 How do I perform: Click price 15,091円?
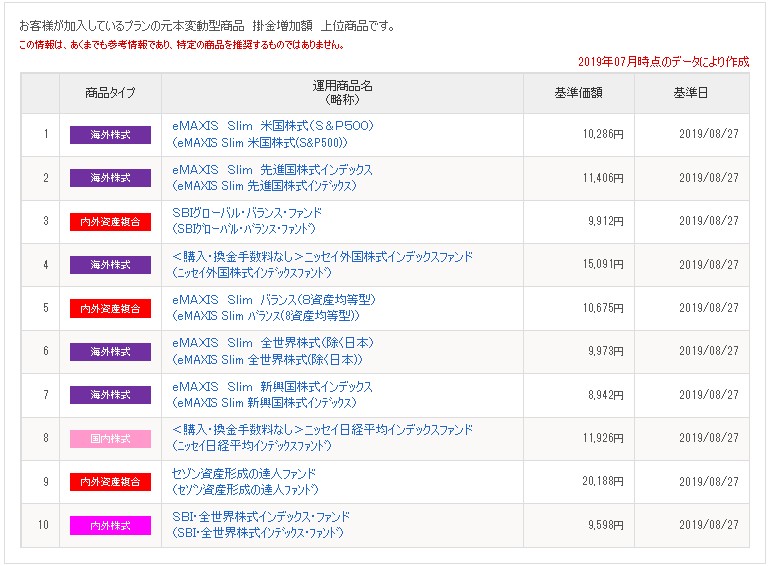tap(603, 264)
